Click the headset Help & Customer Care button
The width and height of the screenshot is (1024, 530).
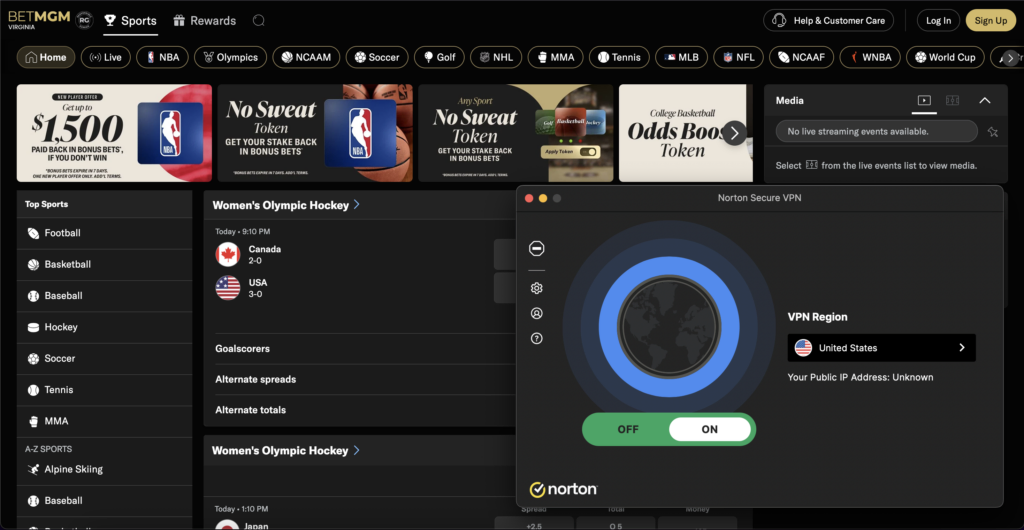(x=828, y=20)
